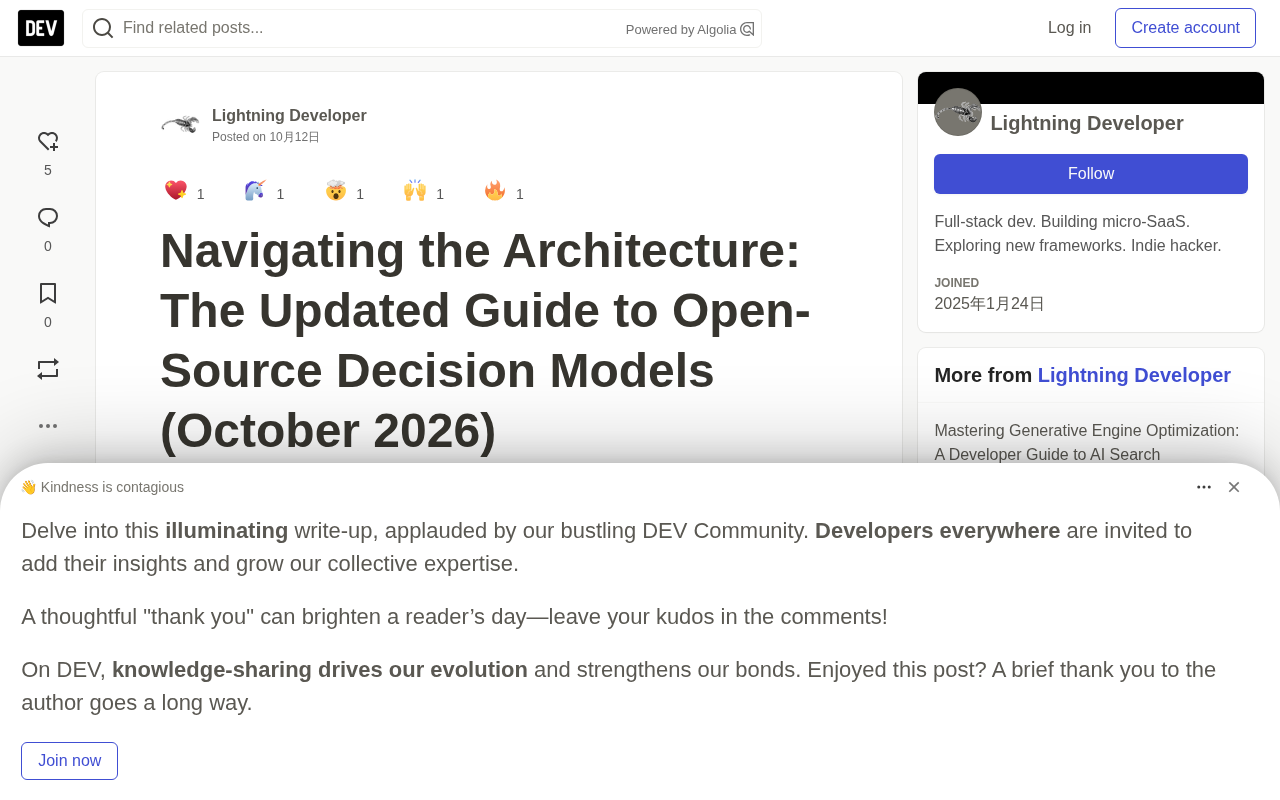Open the Algolia logo icon
This screenshot has width=1280, height=800.
(x=747, y=29)
